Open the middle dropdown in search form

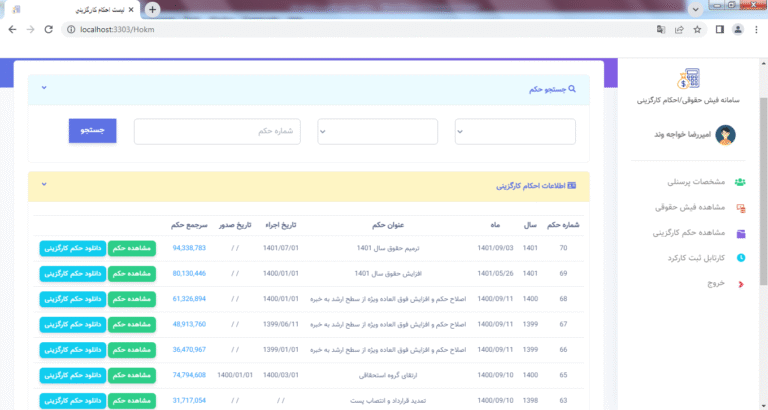[377, 131]
